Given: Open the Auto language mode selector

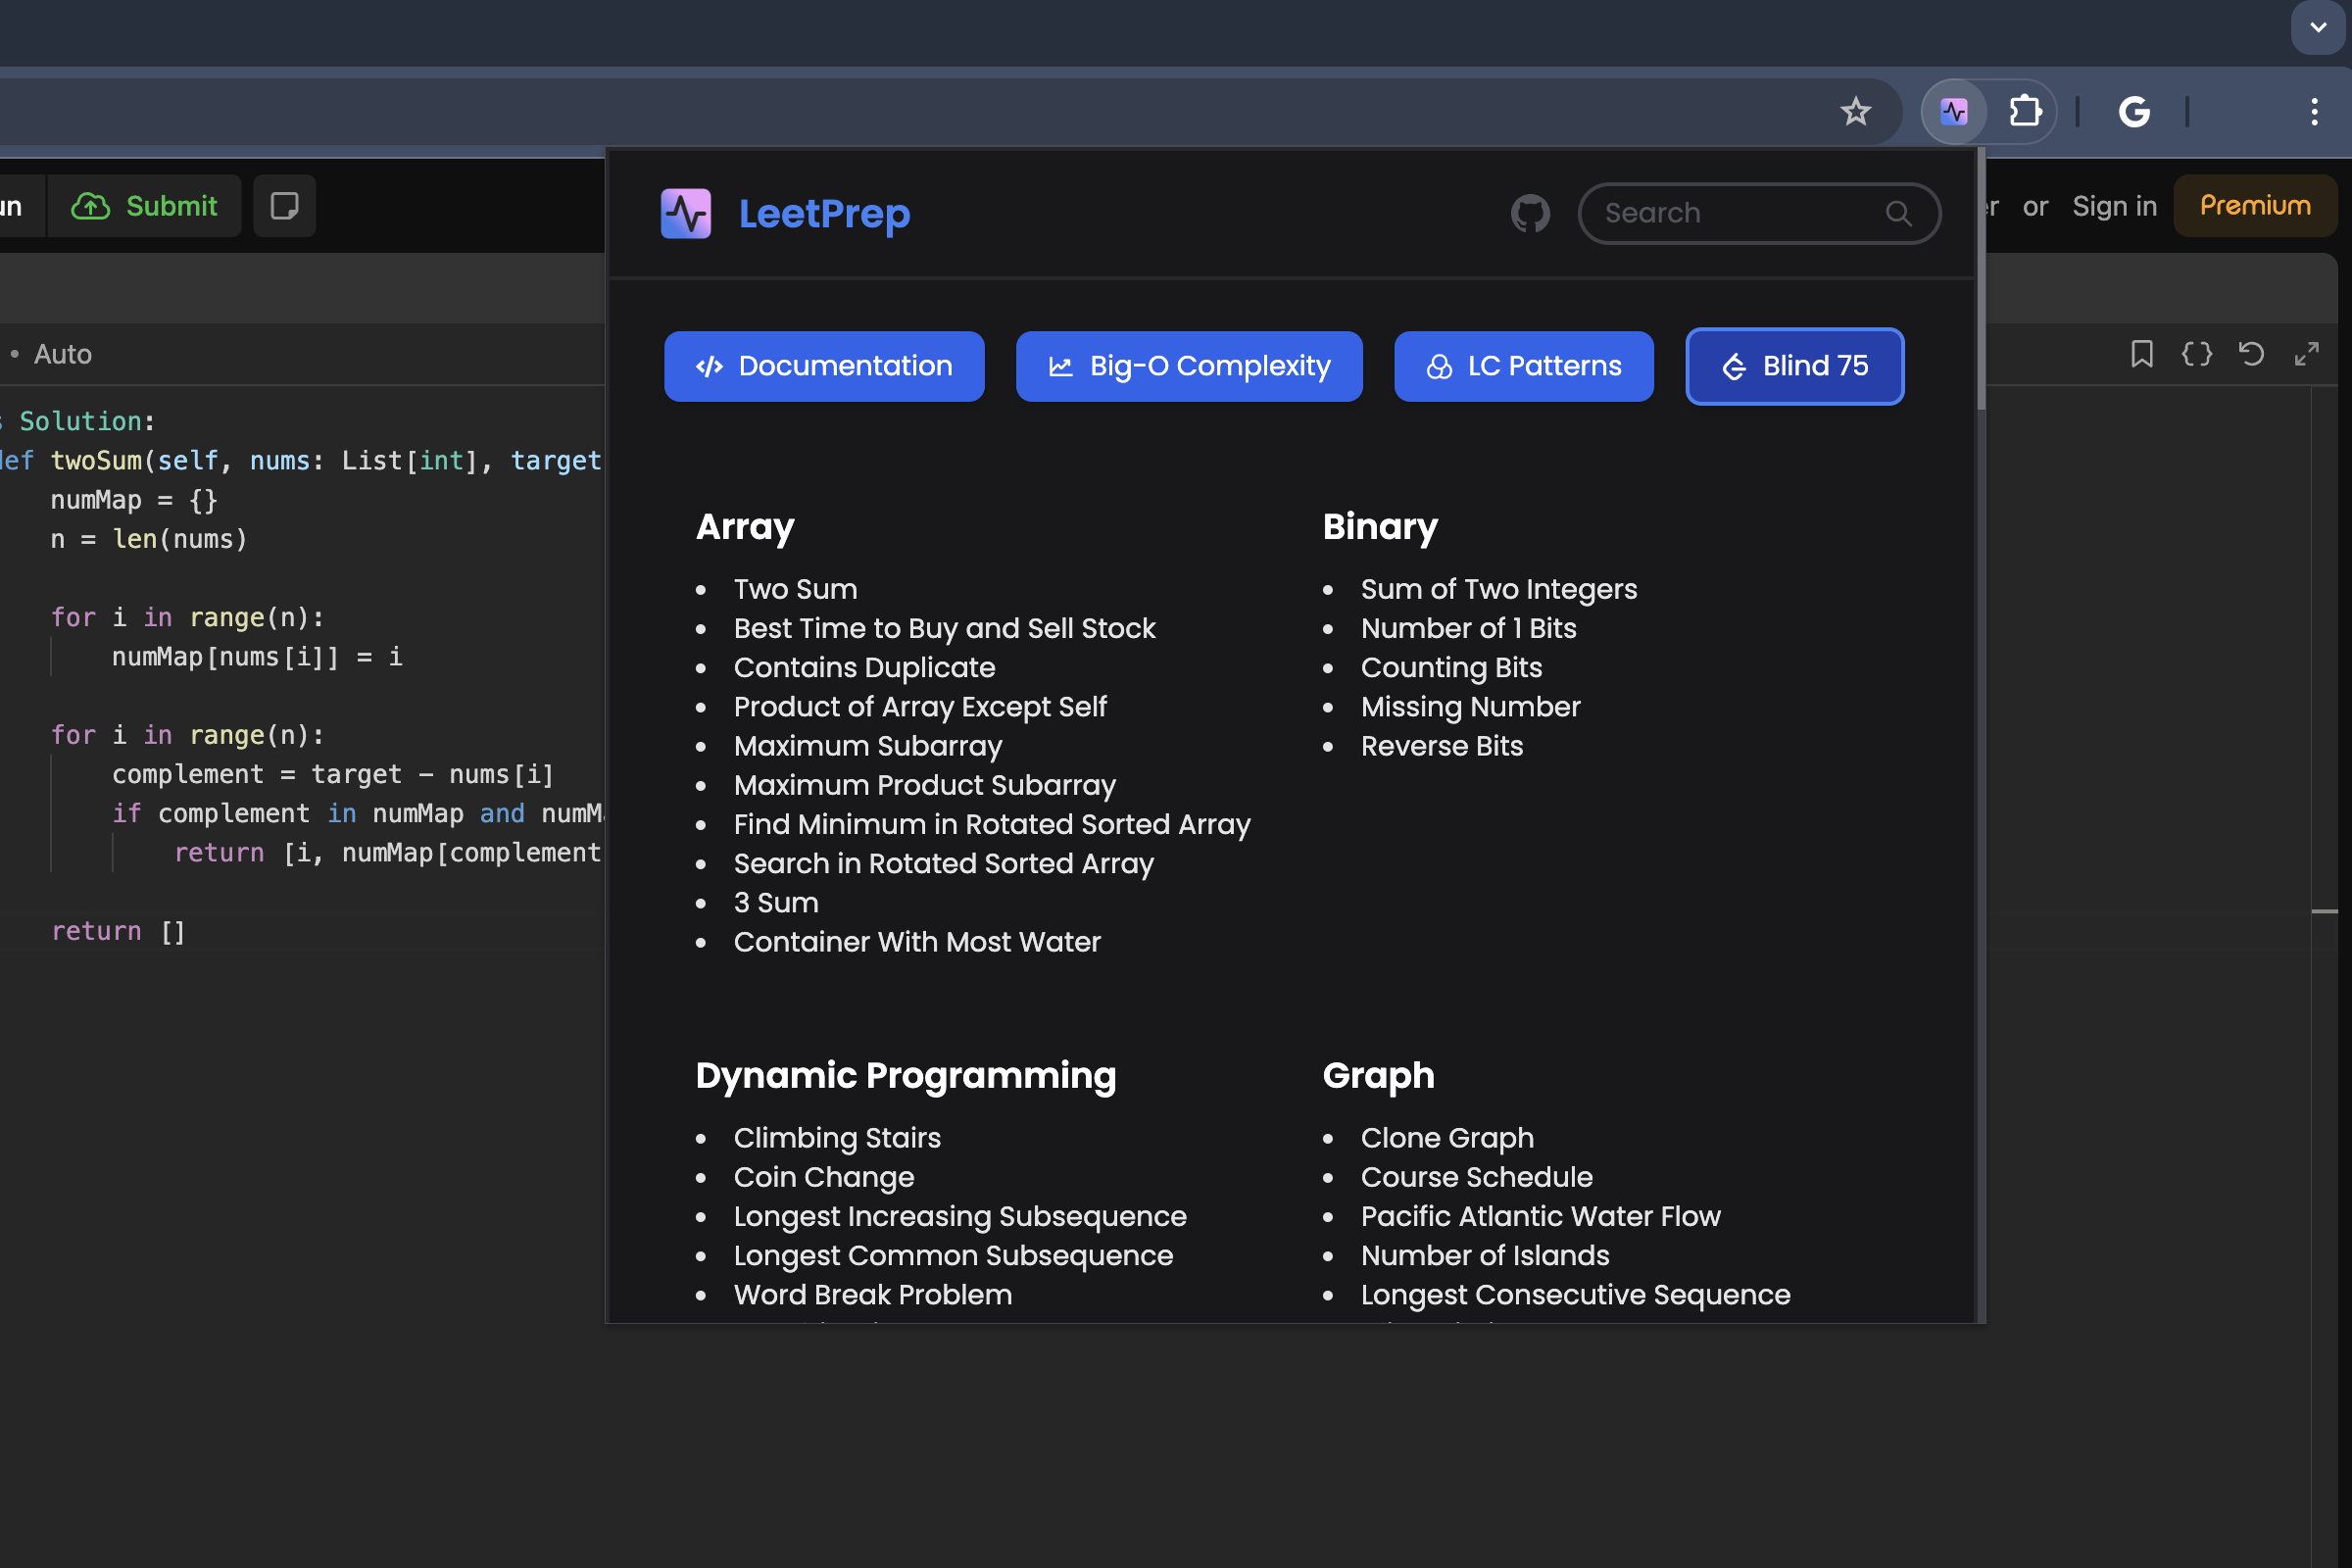Looking at the screenshot, I should click(62, 354).
